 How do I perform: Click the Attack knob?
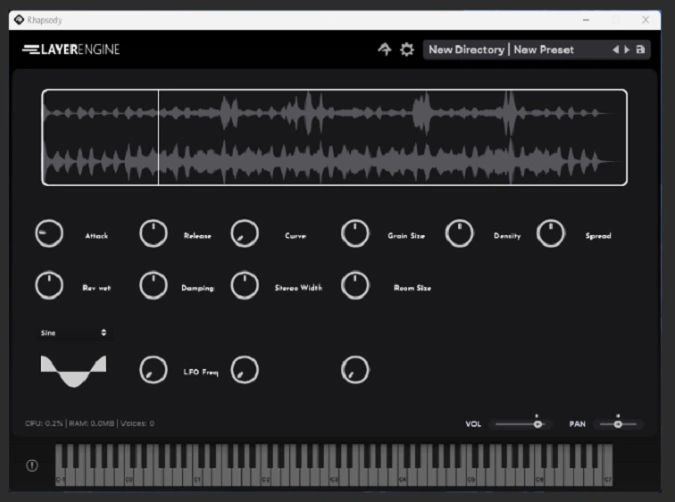pyautogui.click(x=48, y=235)
